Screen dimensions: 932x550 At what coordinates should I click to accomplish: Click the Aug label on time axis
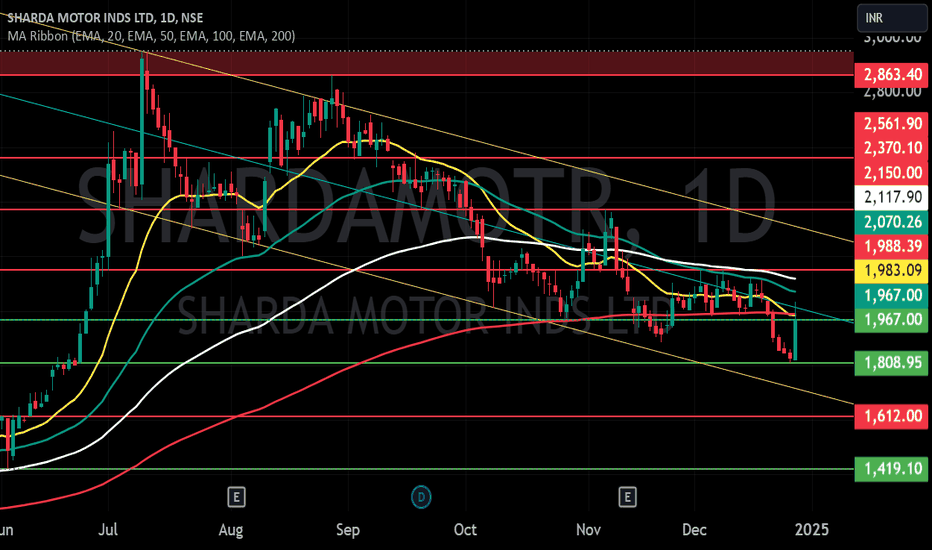[231, 529]
